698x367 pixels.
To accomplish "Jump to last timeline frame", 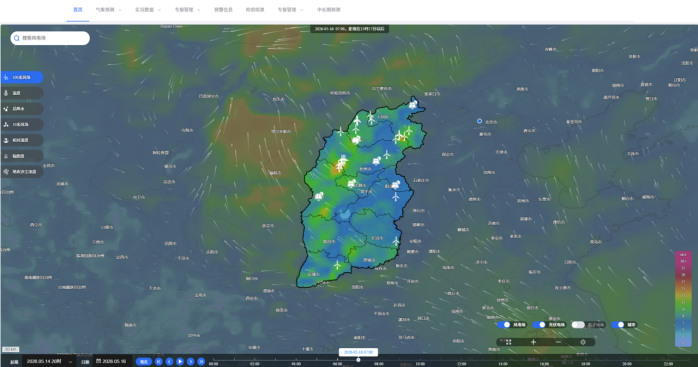I will tap(201, 362).
